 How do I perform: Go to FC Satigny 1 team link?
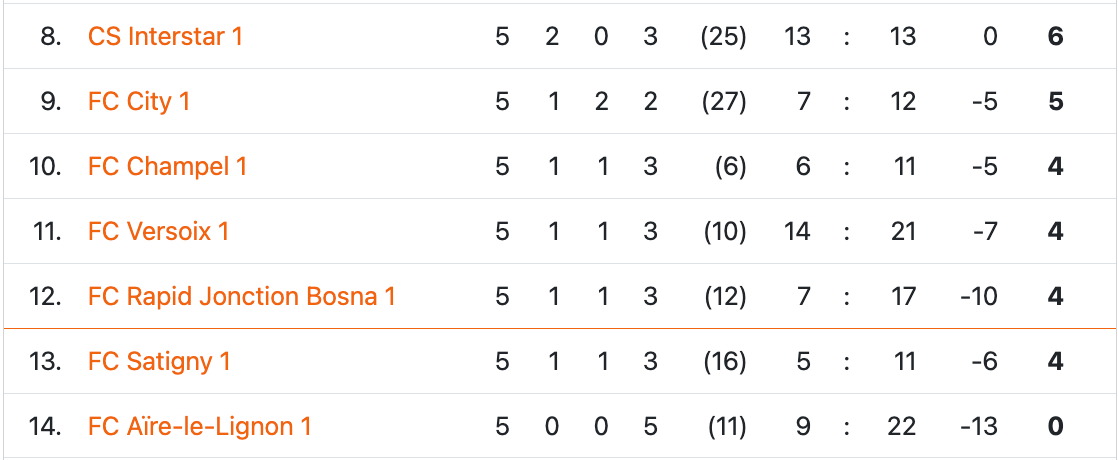point(159,362)
